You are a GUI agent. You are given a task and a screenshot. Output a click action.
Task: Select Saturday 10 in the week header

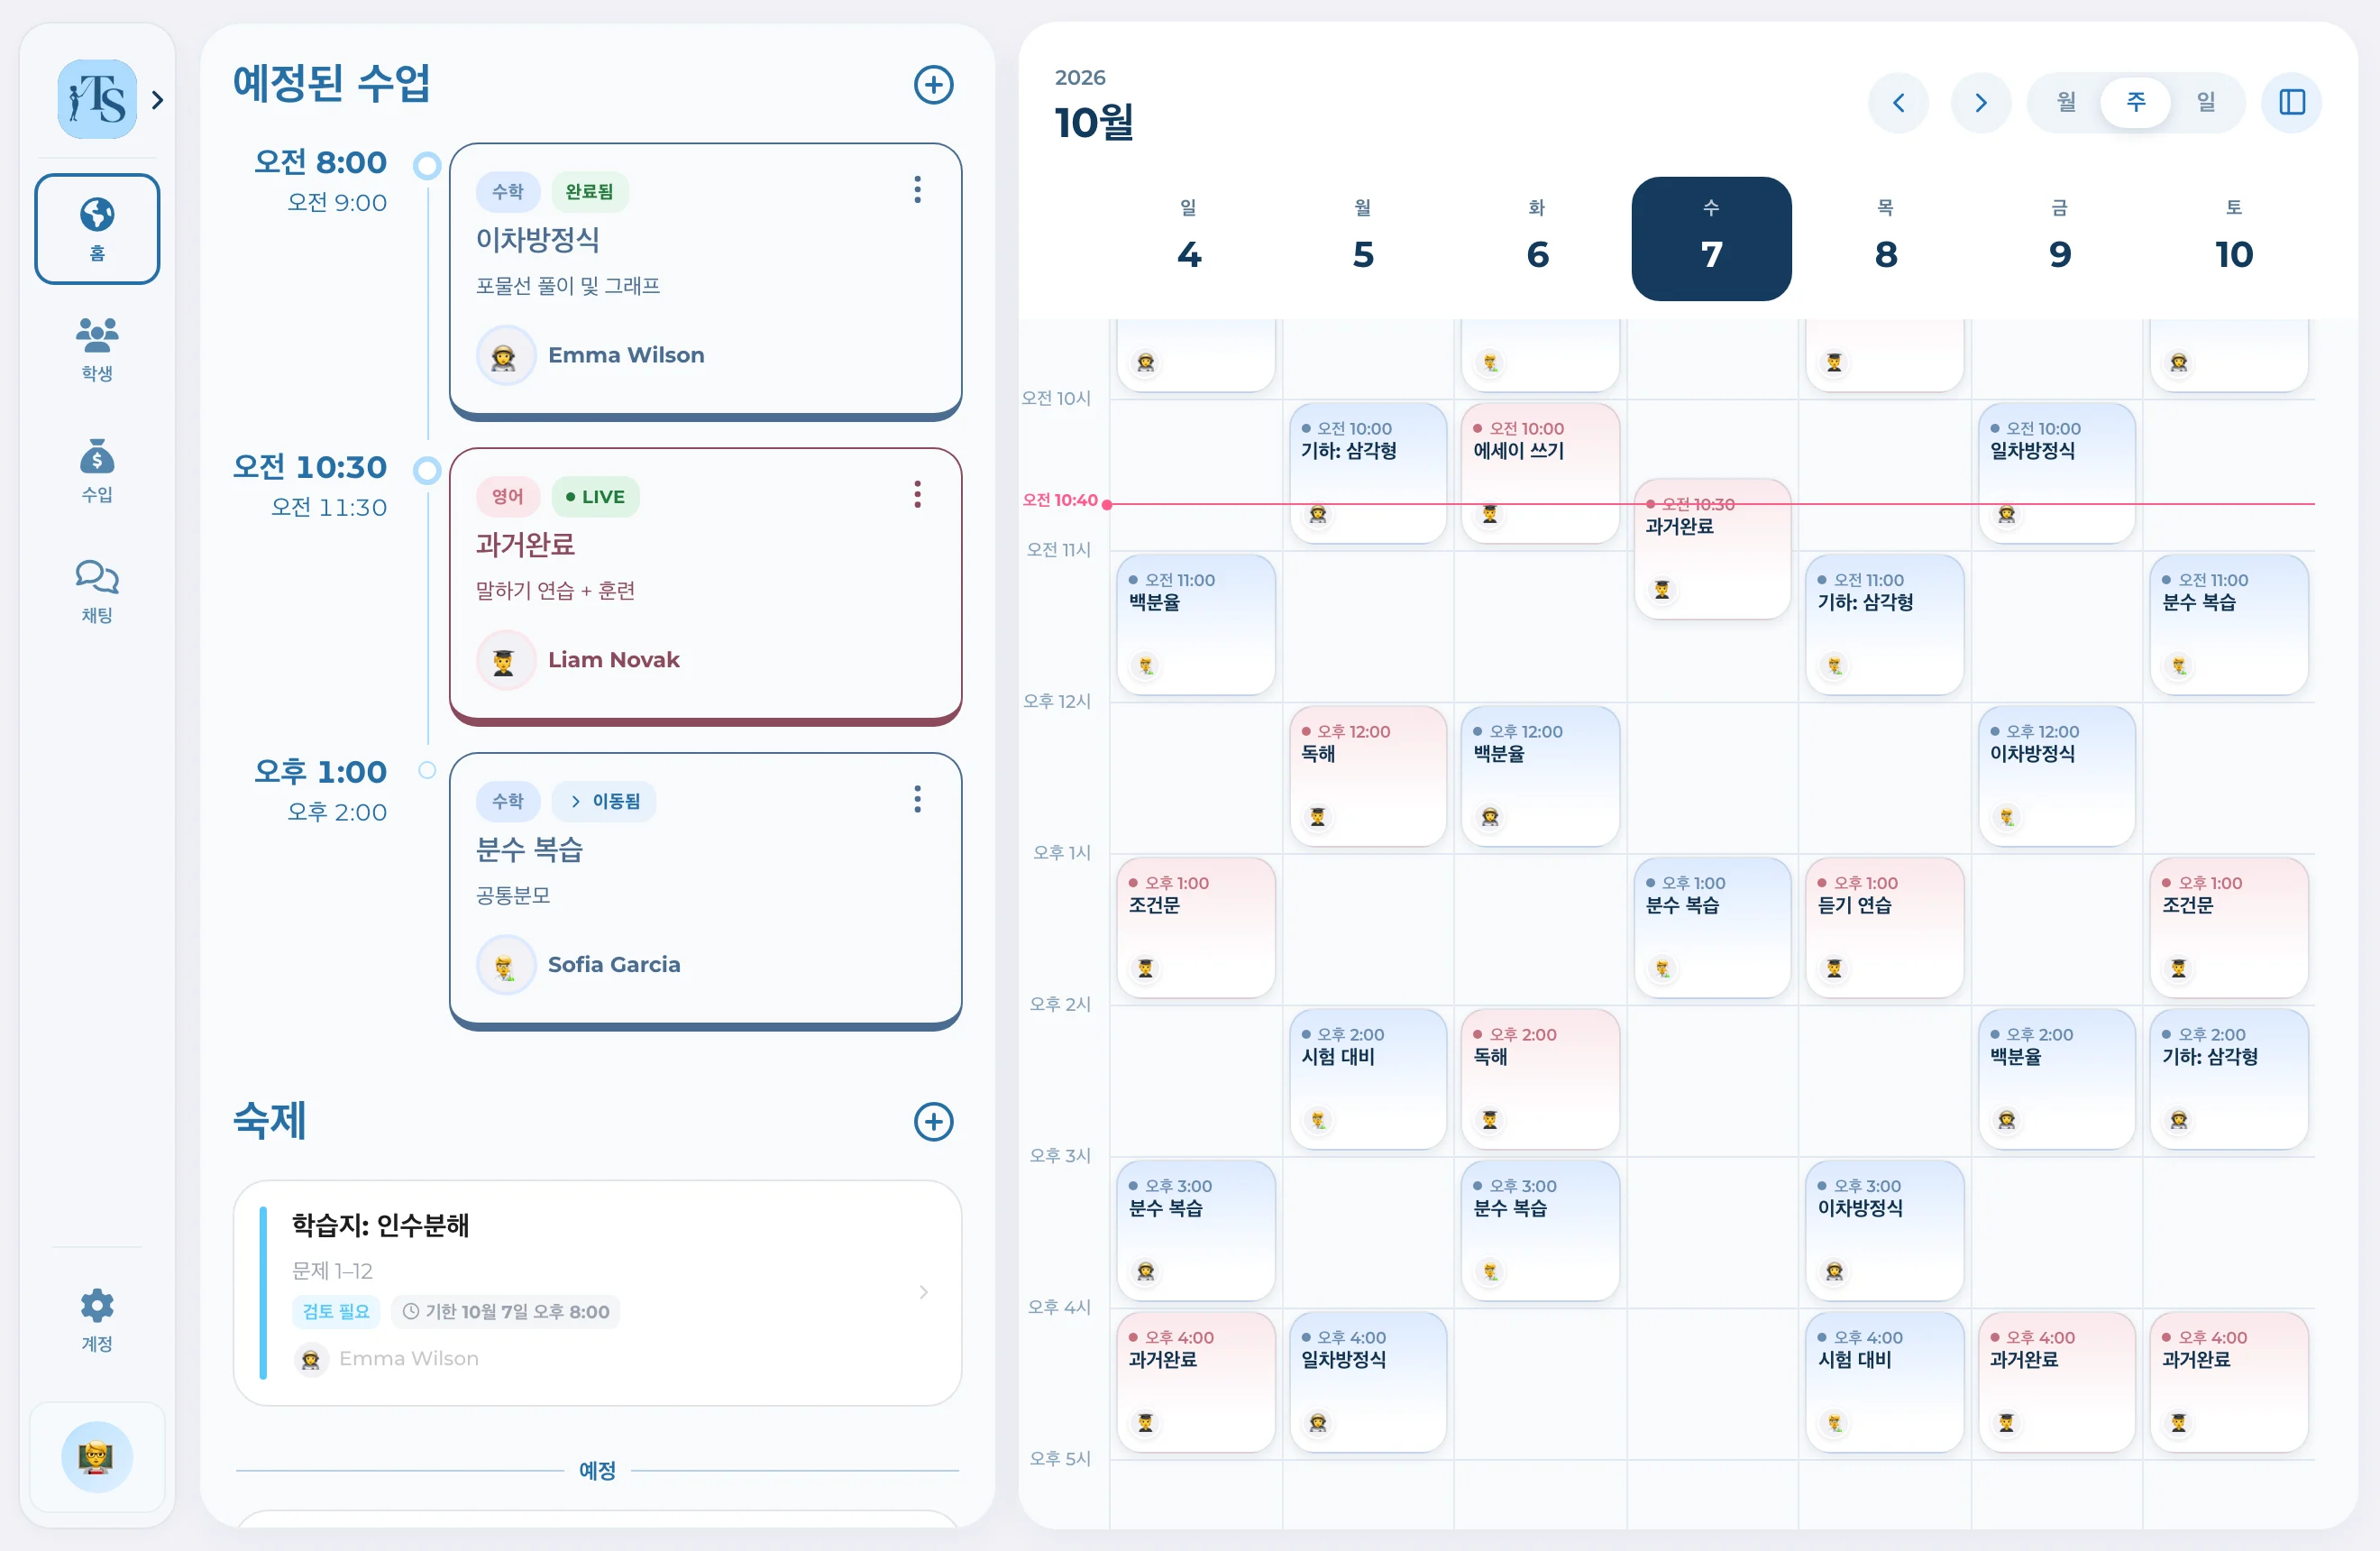(x=2233, y=238)
